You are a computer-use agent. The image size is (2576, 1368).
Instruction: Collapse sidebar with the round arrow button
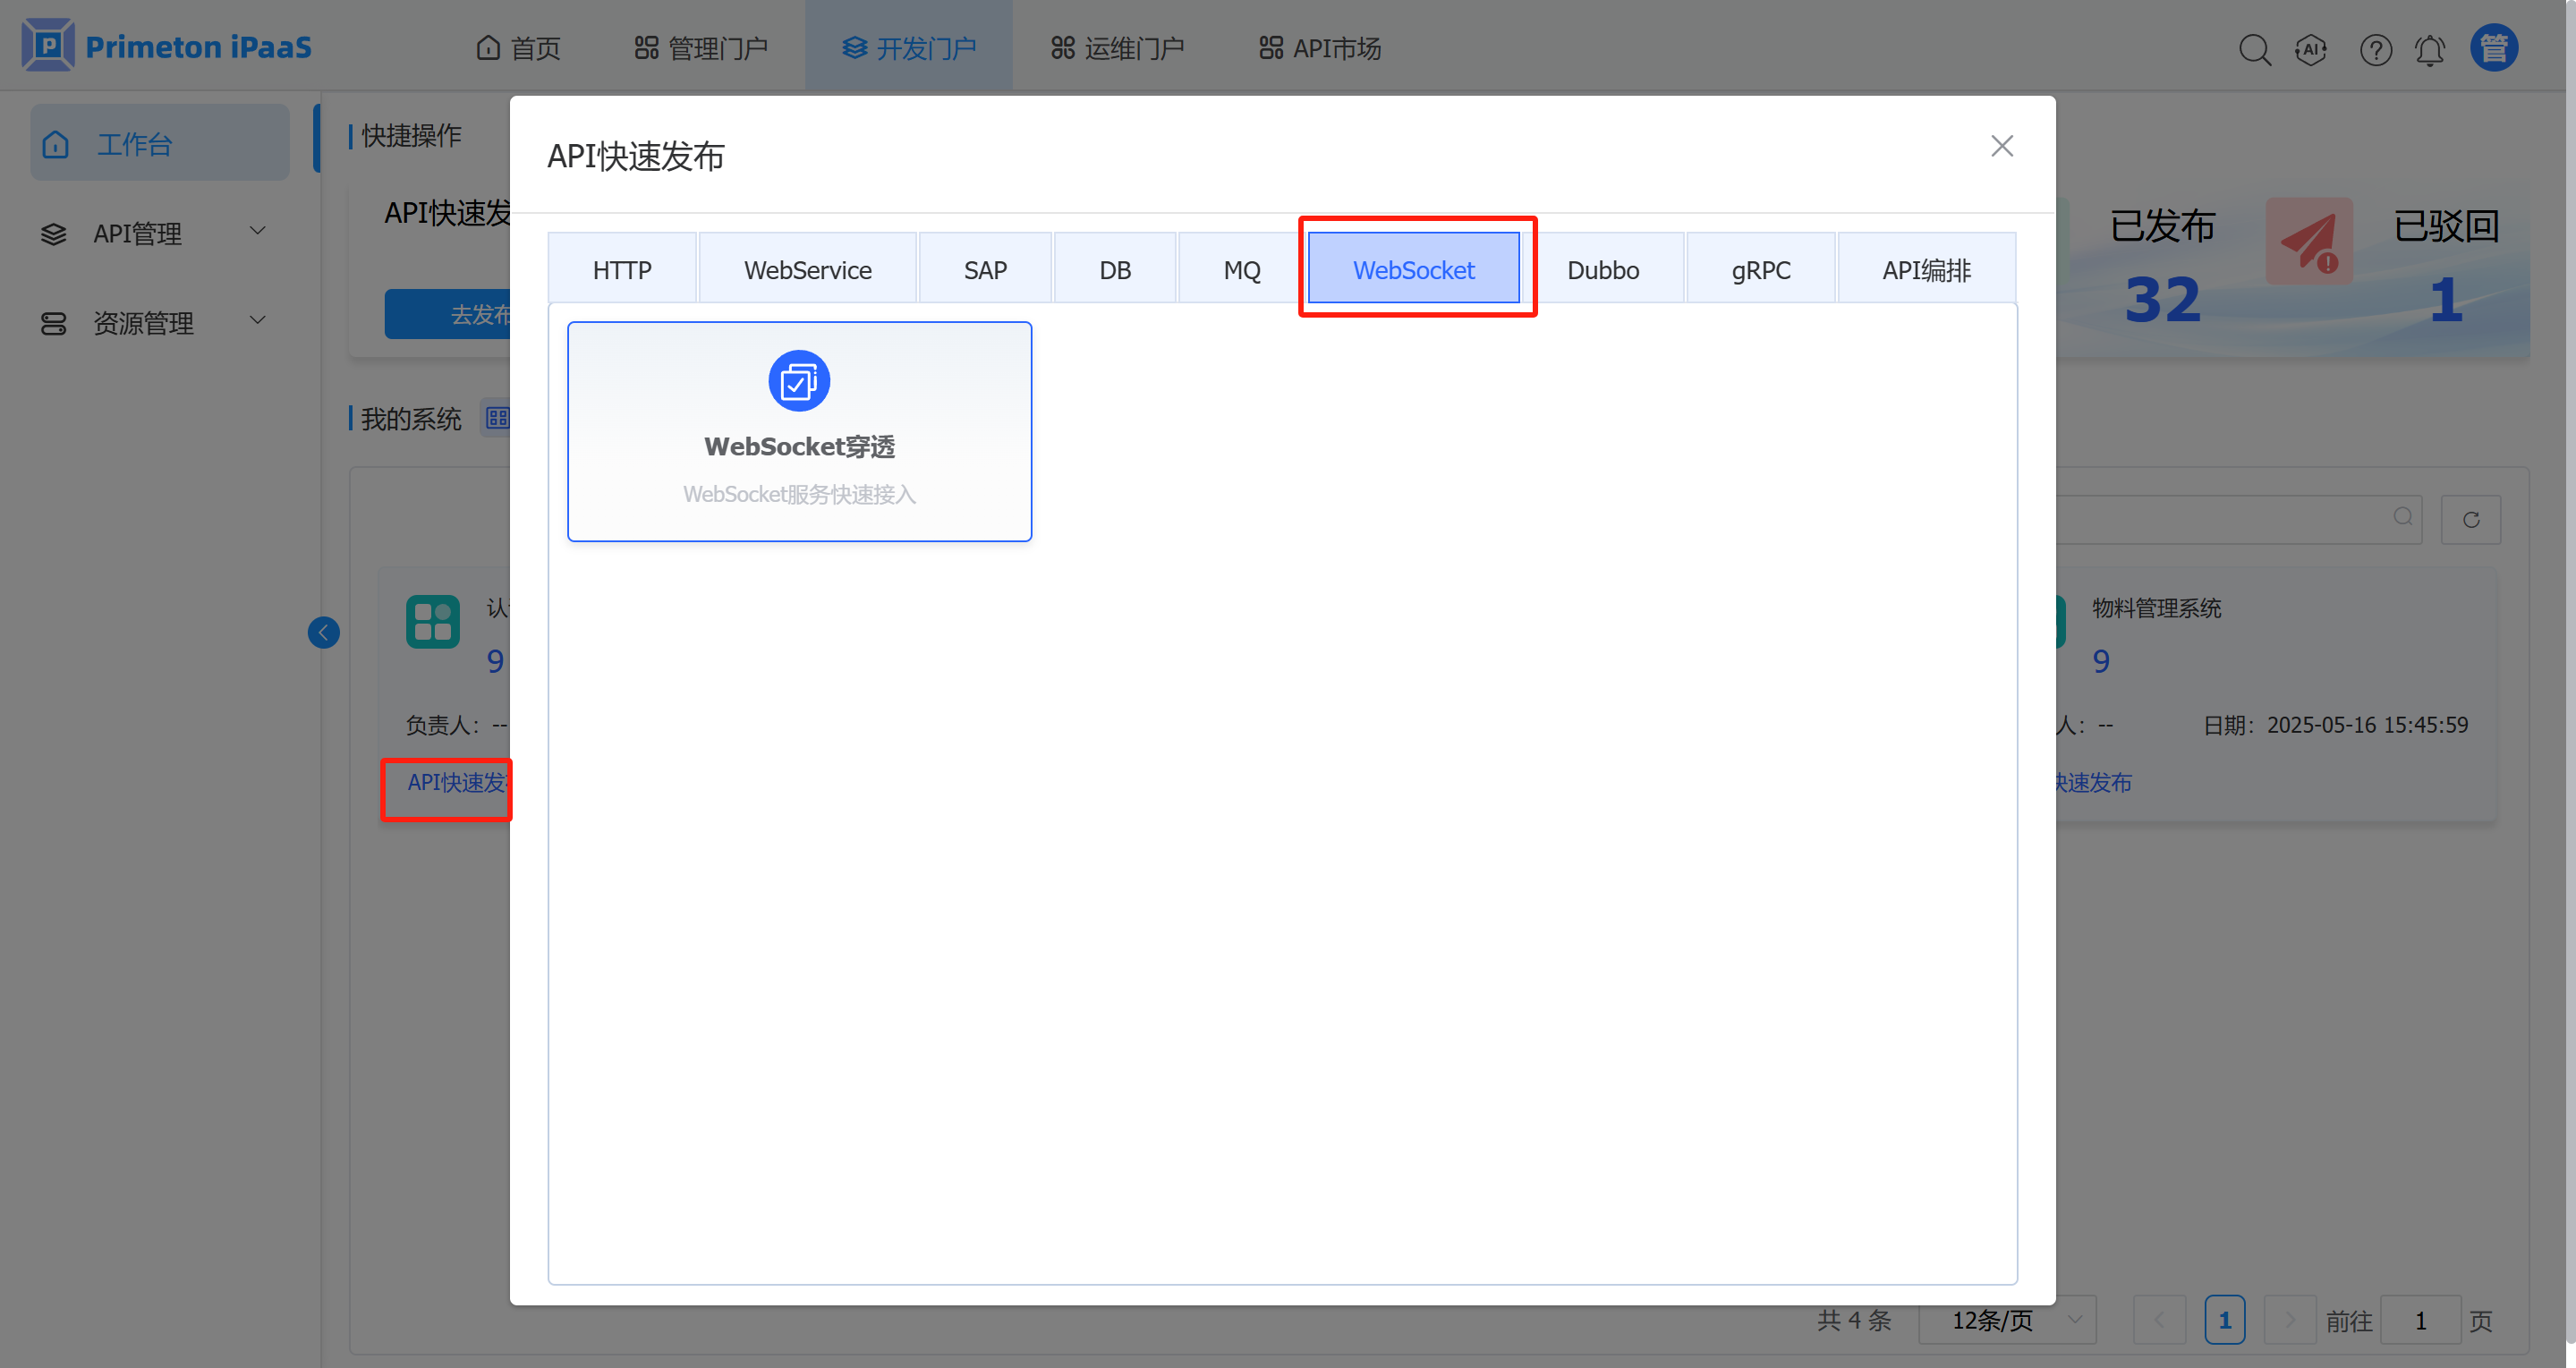(323, 632)
